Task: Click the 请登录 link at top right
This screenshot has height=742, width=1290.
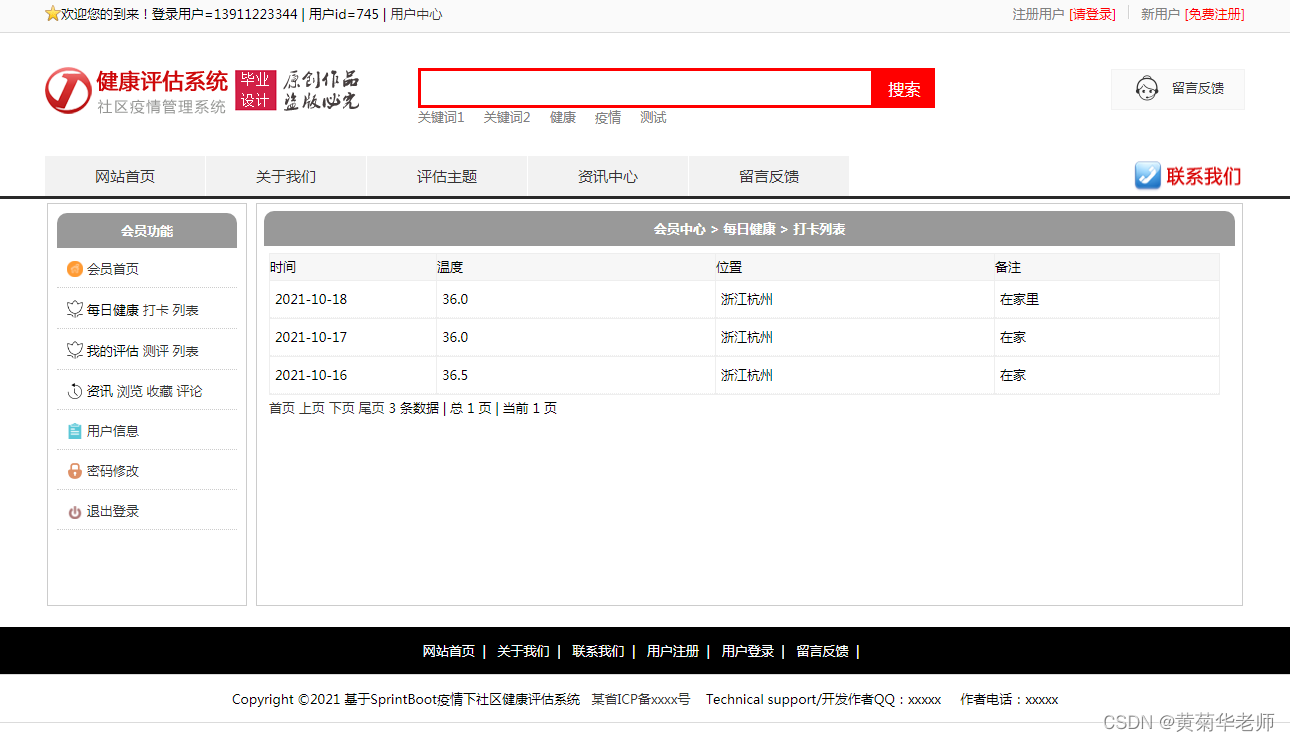Action: [x=1092, y=14]
